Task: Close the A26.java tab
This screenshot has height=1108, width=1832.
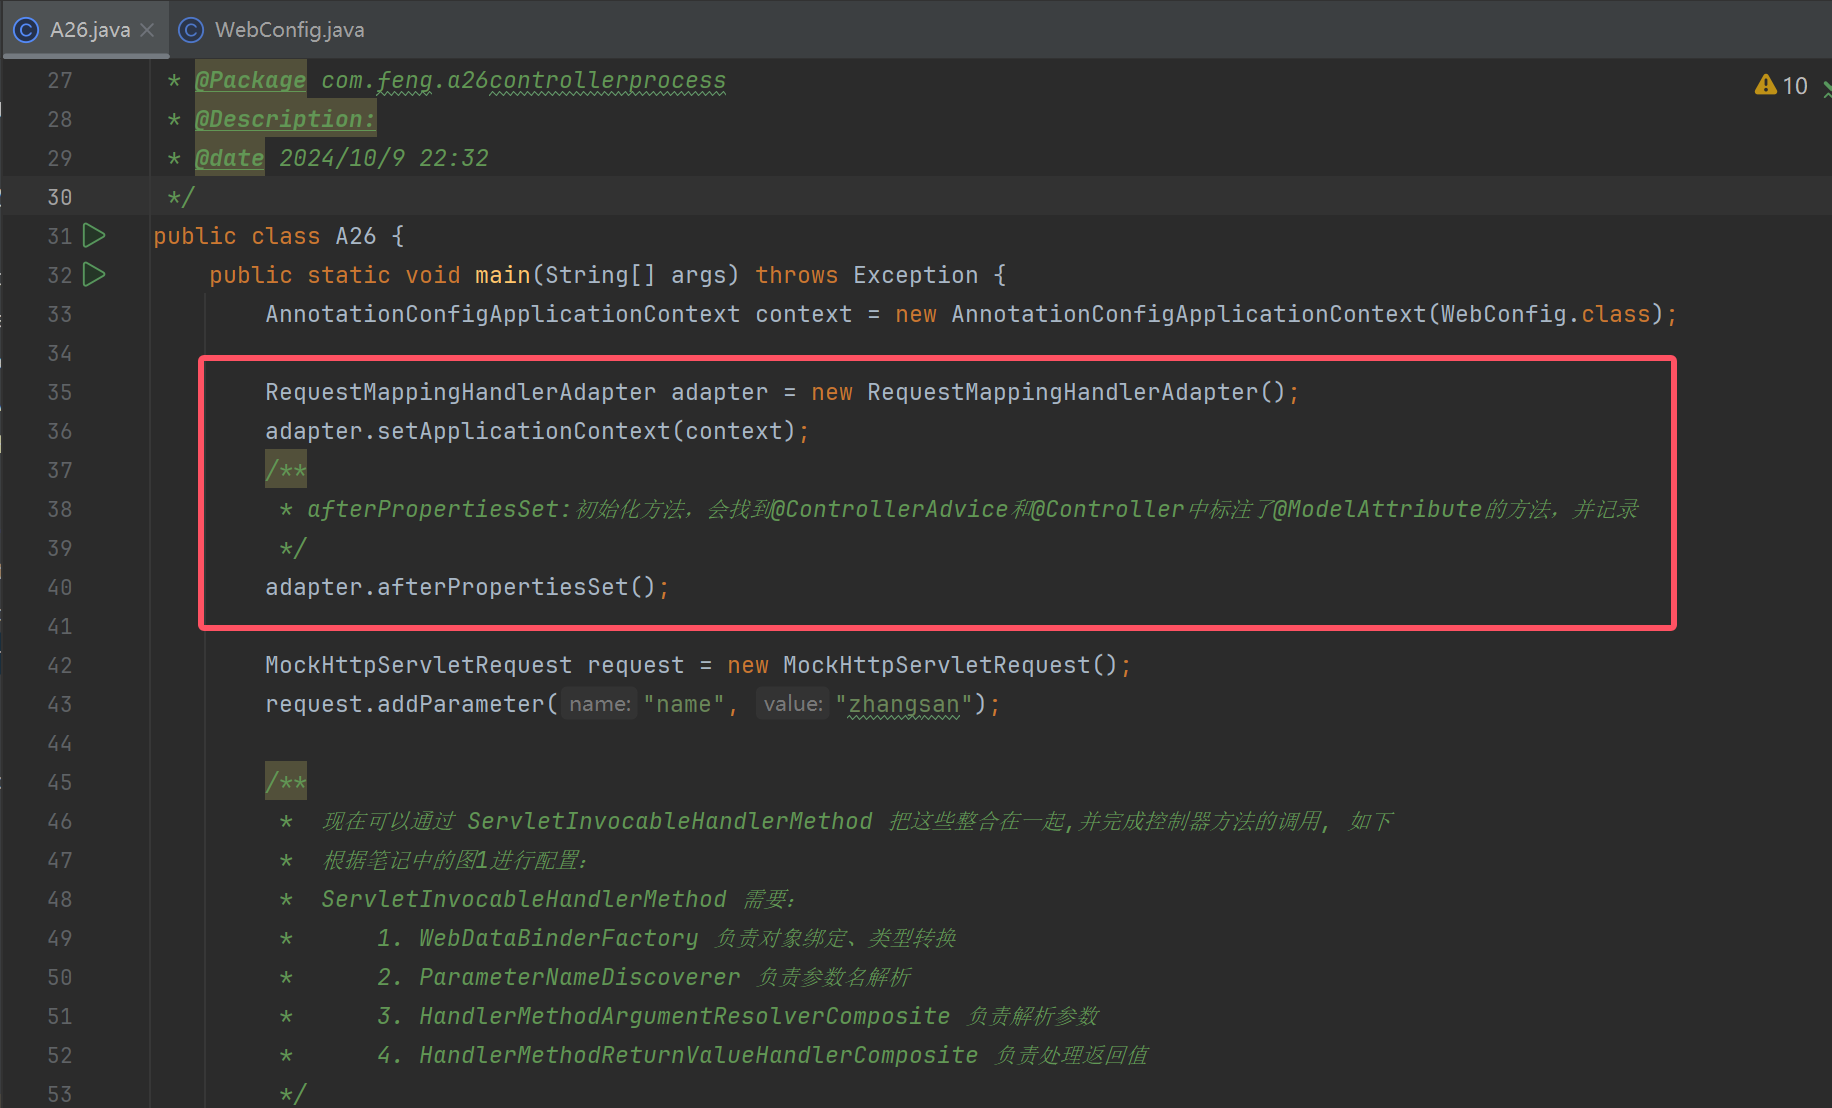Action: tap(147, 30)
